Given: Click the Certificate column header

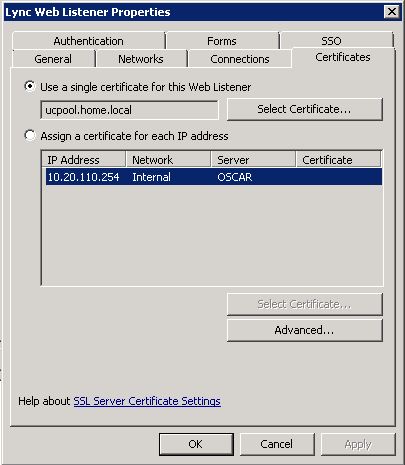Looking at the screenshot, I should point(339,160).
